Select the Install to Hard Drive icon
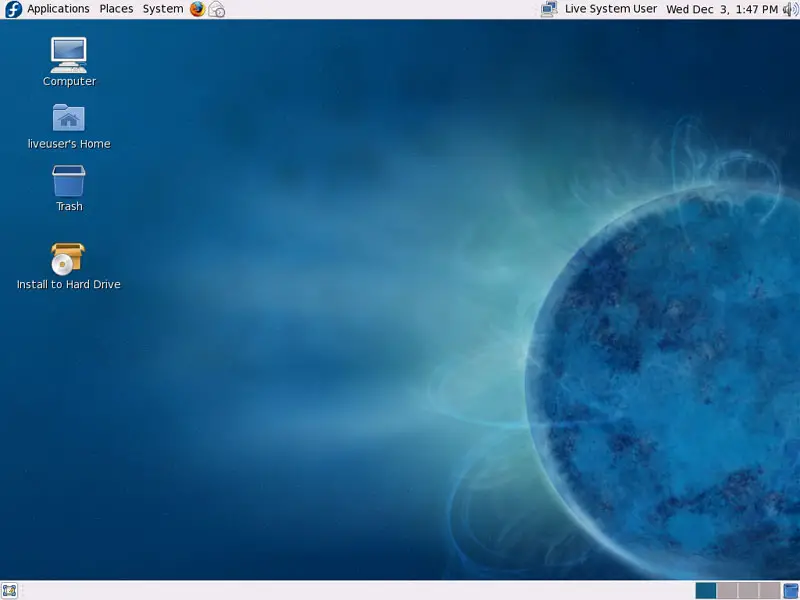Viewport: 800px width, 600px height. pyautogui.click(x=69, y=266)
